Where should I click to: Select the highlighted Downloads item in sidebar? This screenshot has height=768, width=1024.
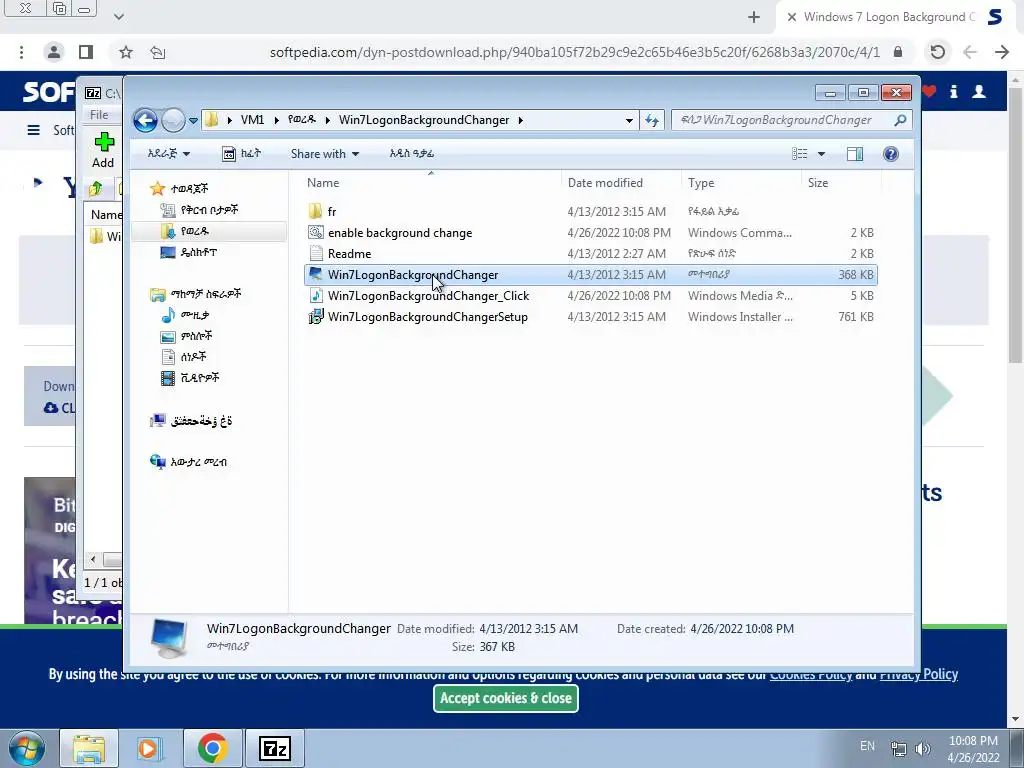point(209,231)
